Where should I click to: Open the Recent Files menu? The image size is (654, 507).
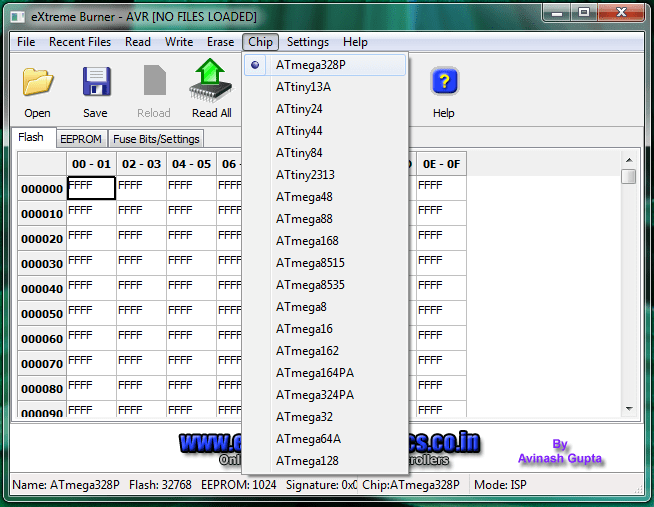(80, 42)
